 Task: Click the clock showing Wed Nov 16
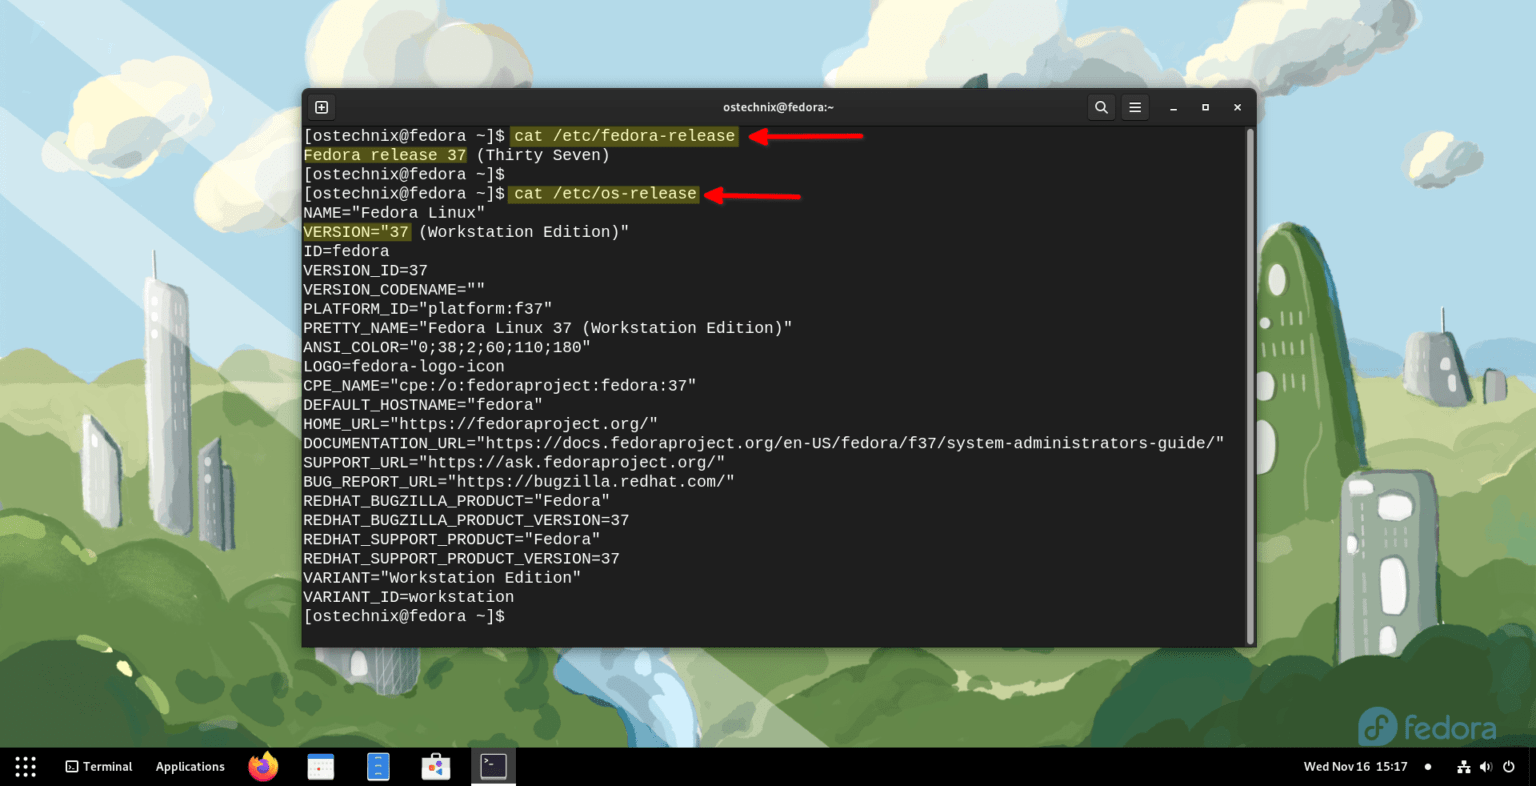[x=1355, y=766]
